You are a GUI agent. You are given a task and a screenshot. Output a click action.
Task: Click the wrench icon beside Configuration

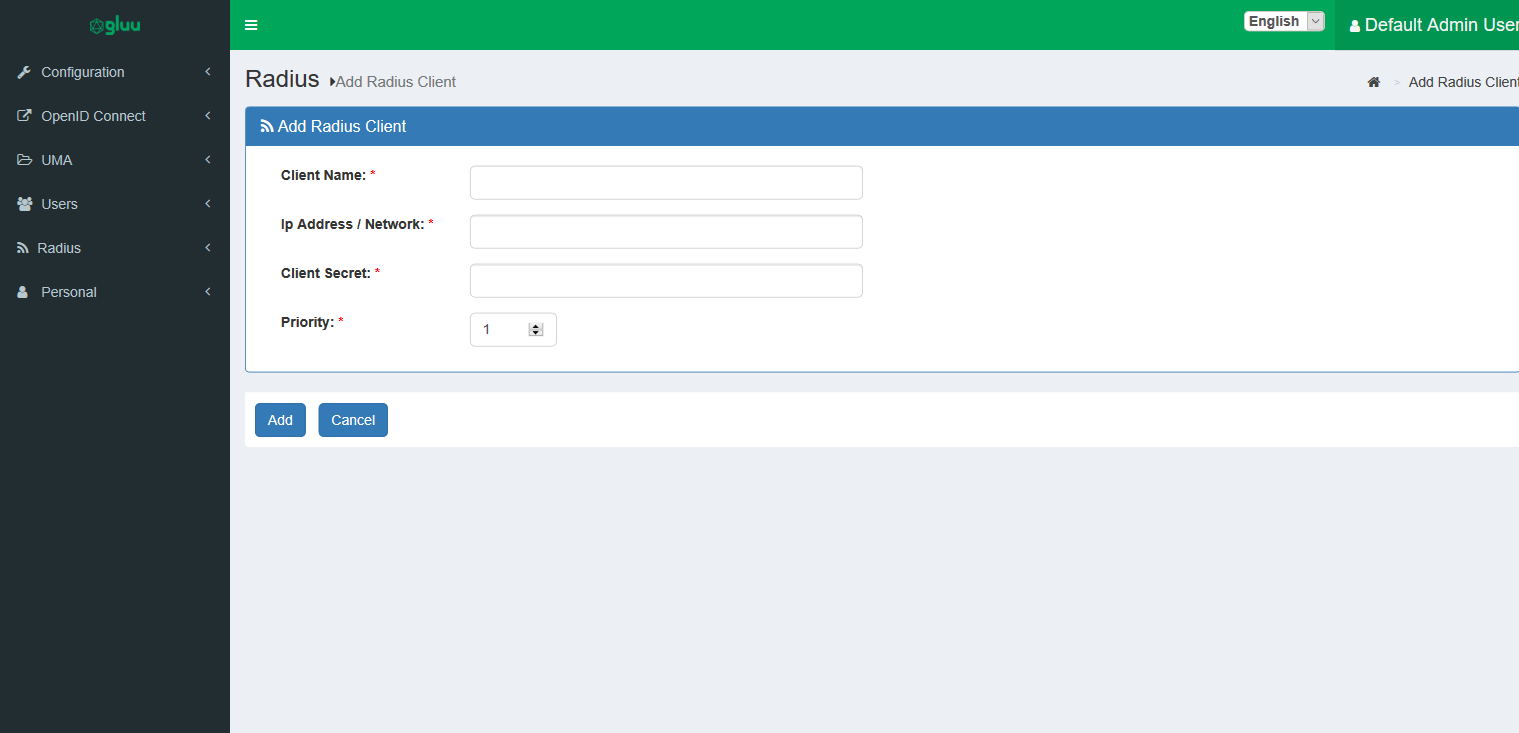[x=23, y=71]
